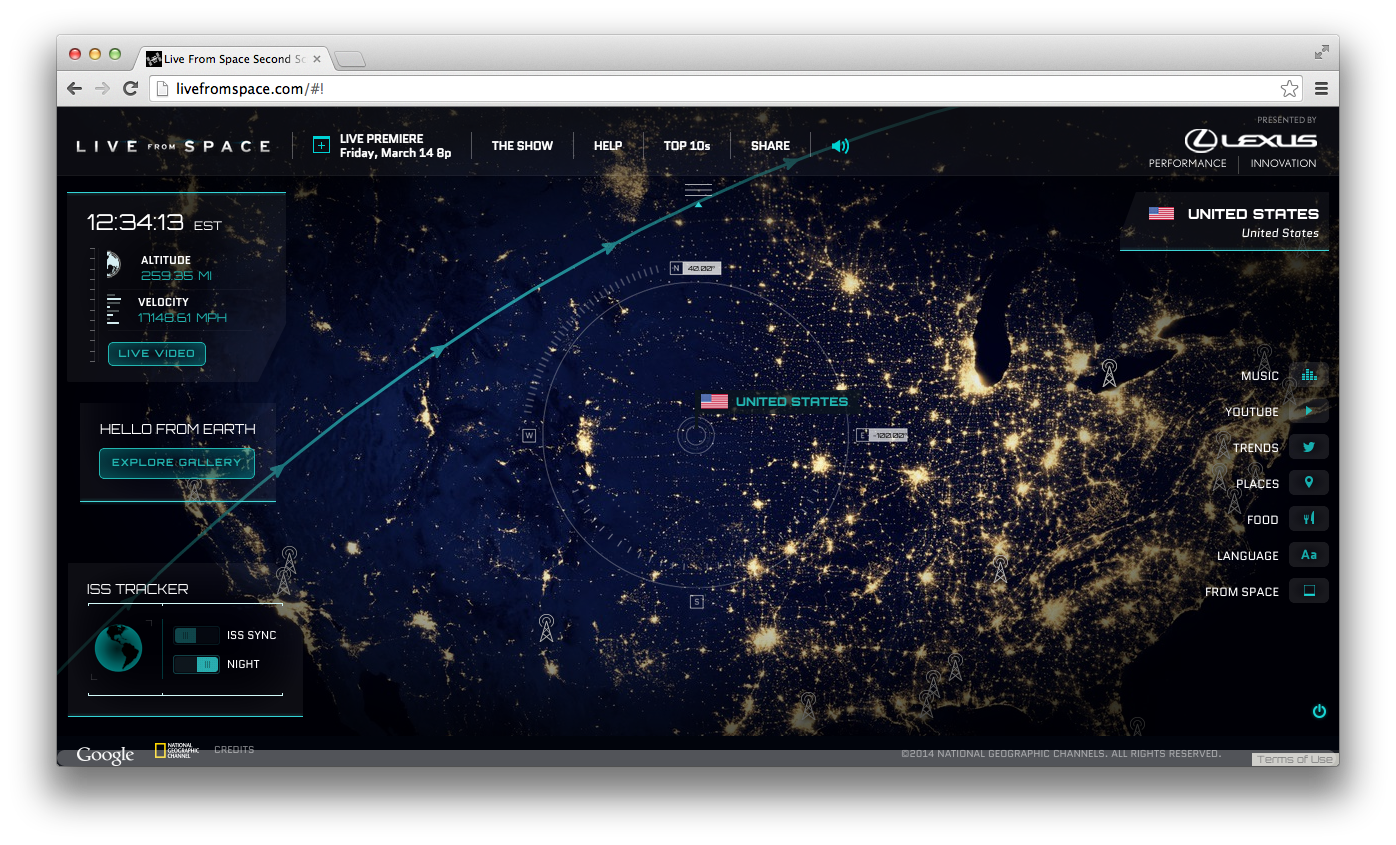Open the Chrome hamburger menu
Viewport: 1396px width, 845px height.
tap(1321, 88)
